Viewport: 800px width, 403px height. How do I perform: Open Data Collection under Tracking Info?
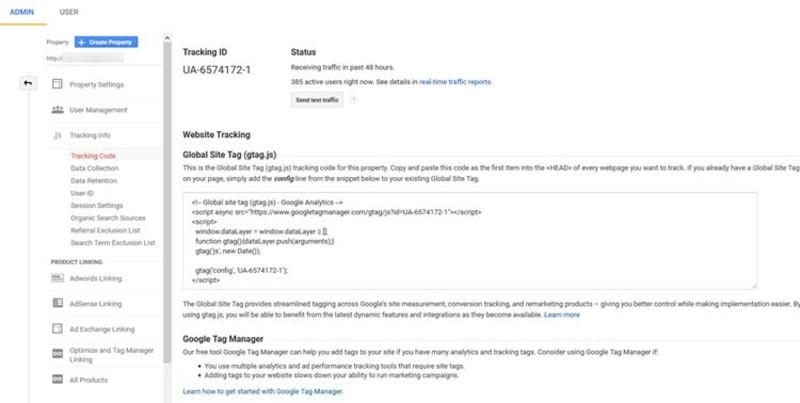[94, 168]
